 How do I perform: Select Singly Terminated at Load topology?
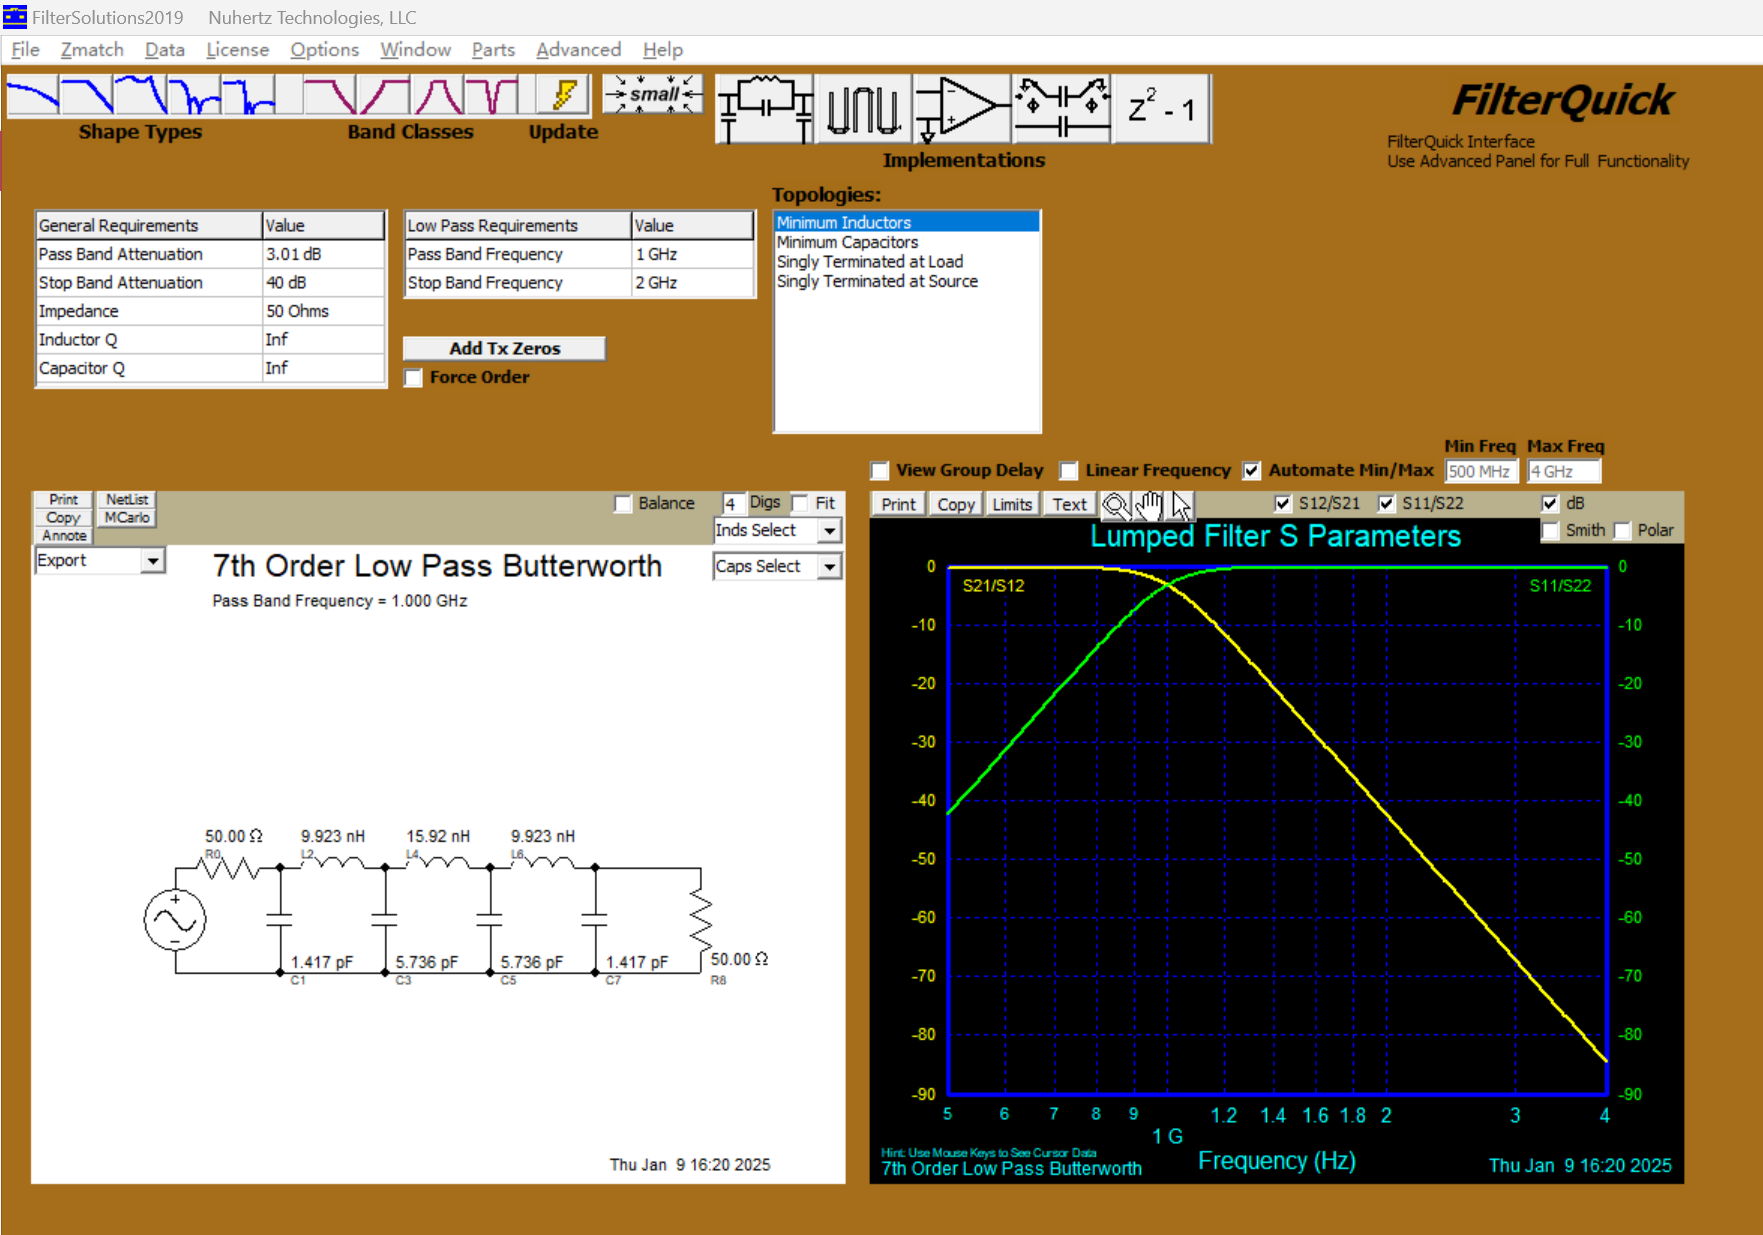pyautogui.click(x=869, y=262)
